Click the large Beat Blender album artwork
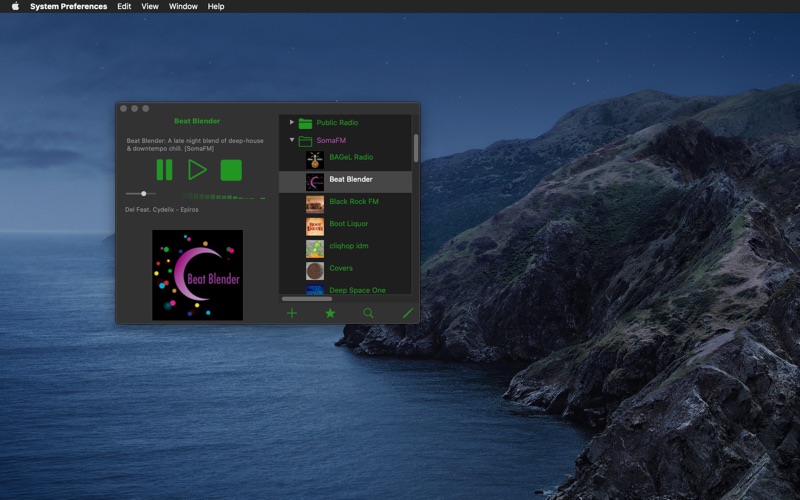800x500 pixels. (197, 275)
